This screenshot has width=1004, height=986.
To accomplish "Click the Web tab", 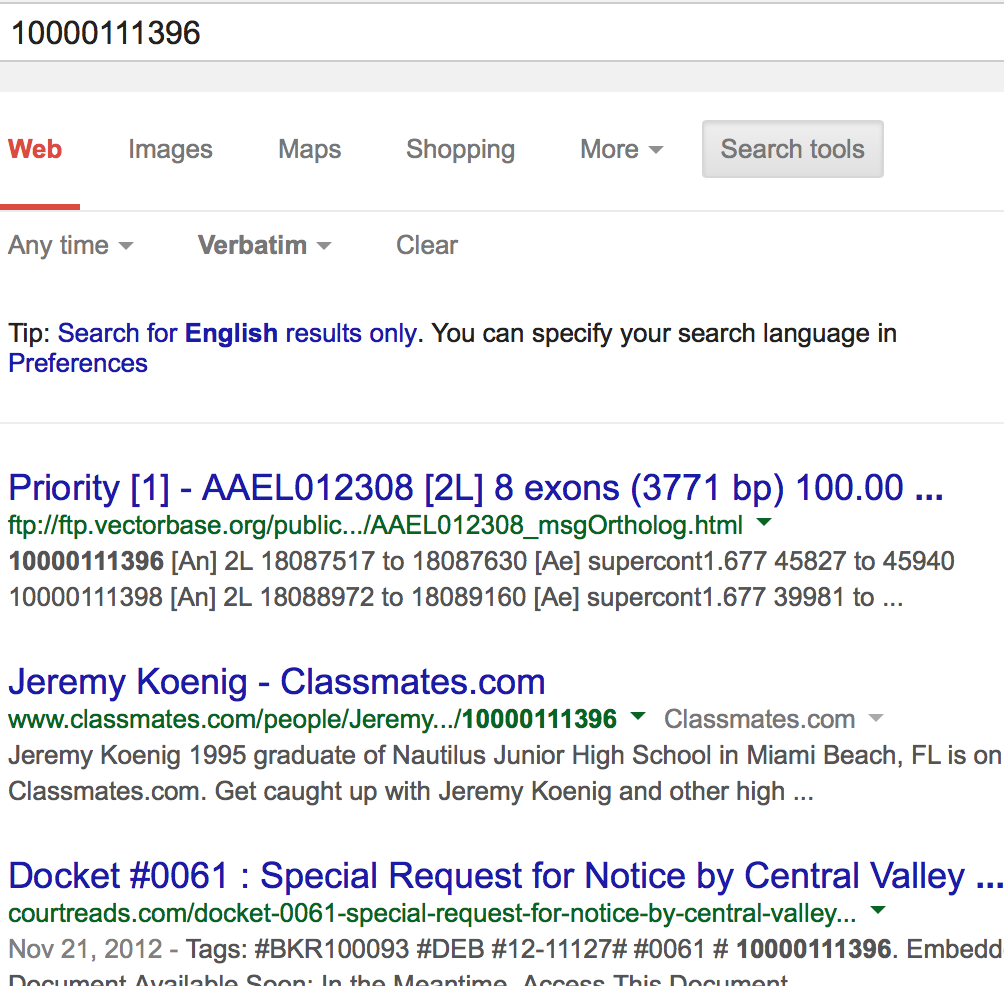I will tap(36, 150).
